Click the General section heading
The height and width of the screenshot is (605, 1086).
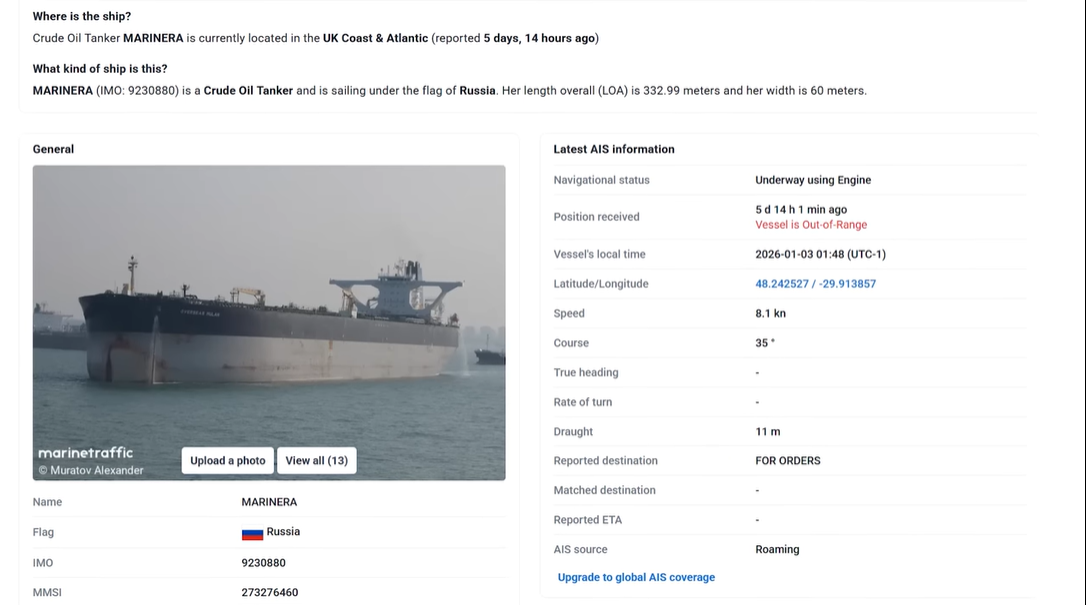(53, 149)
